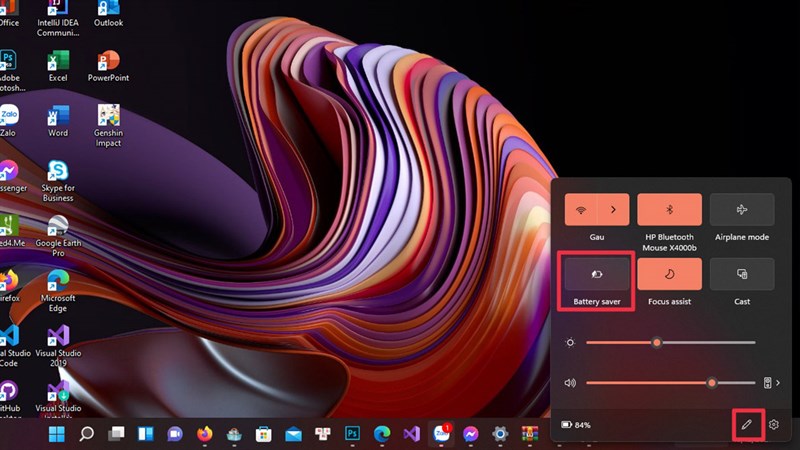This screenshot has height=450, width=800.
Task: Open the Widgets panel from taskbar
Action: click(x=145, y=434)
